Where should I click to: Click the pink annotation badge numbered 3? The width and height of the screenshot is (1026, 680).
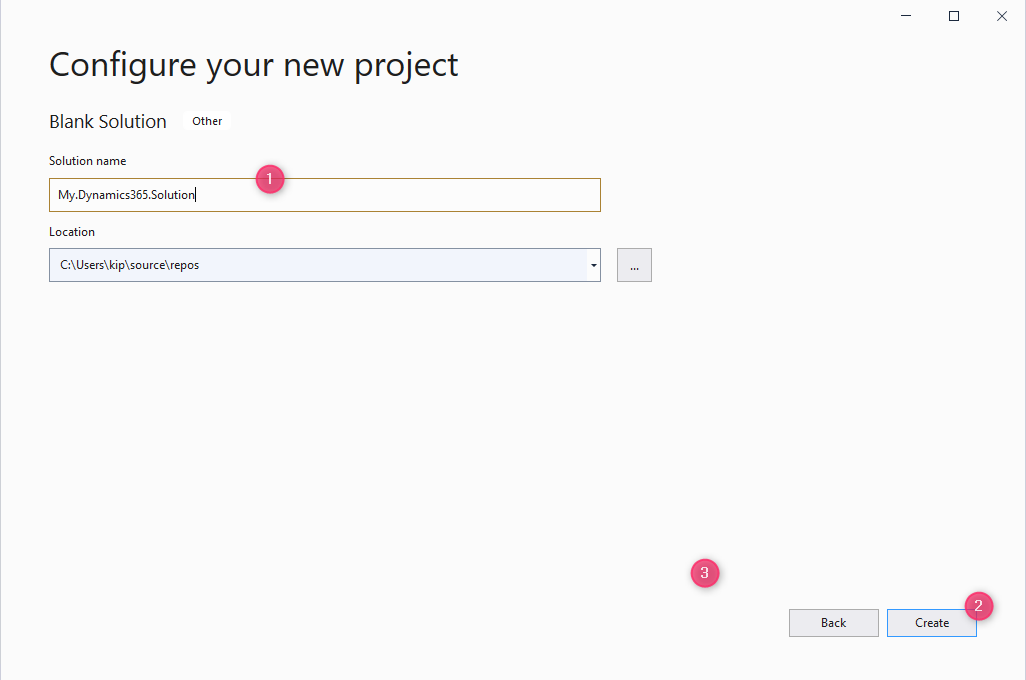pyautogui.click(x=705, y=573)
